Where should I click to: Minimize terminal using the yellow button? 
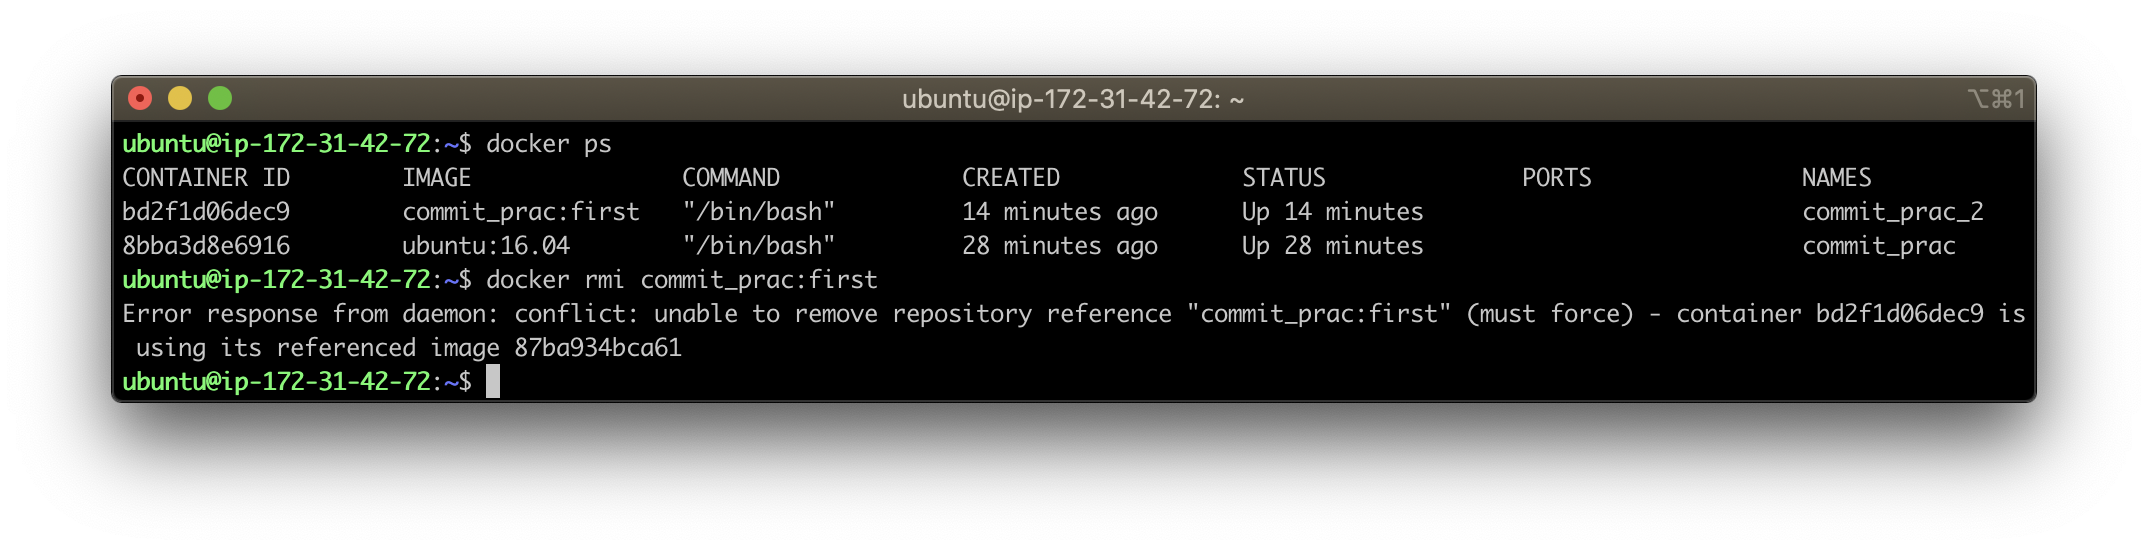pos(180,98)
